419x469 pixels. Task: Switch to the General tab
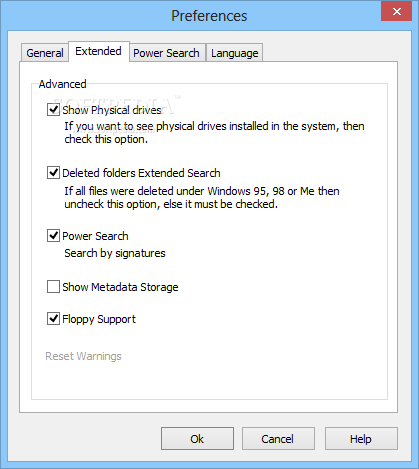tap(45, 53)
